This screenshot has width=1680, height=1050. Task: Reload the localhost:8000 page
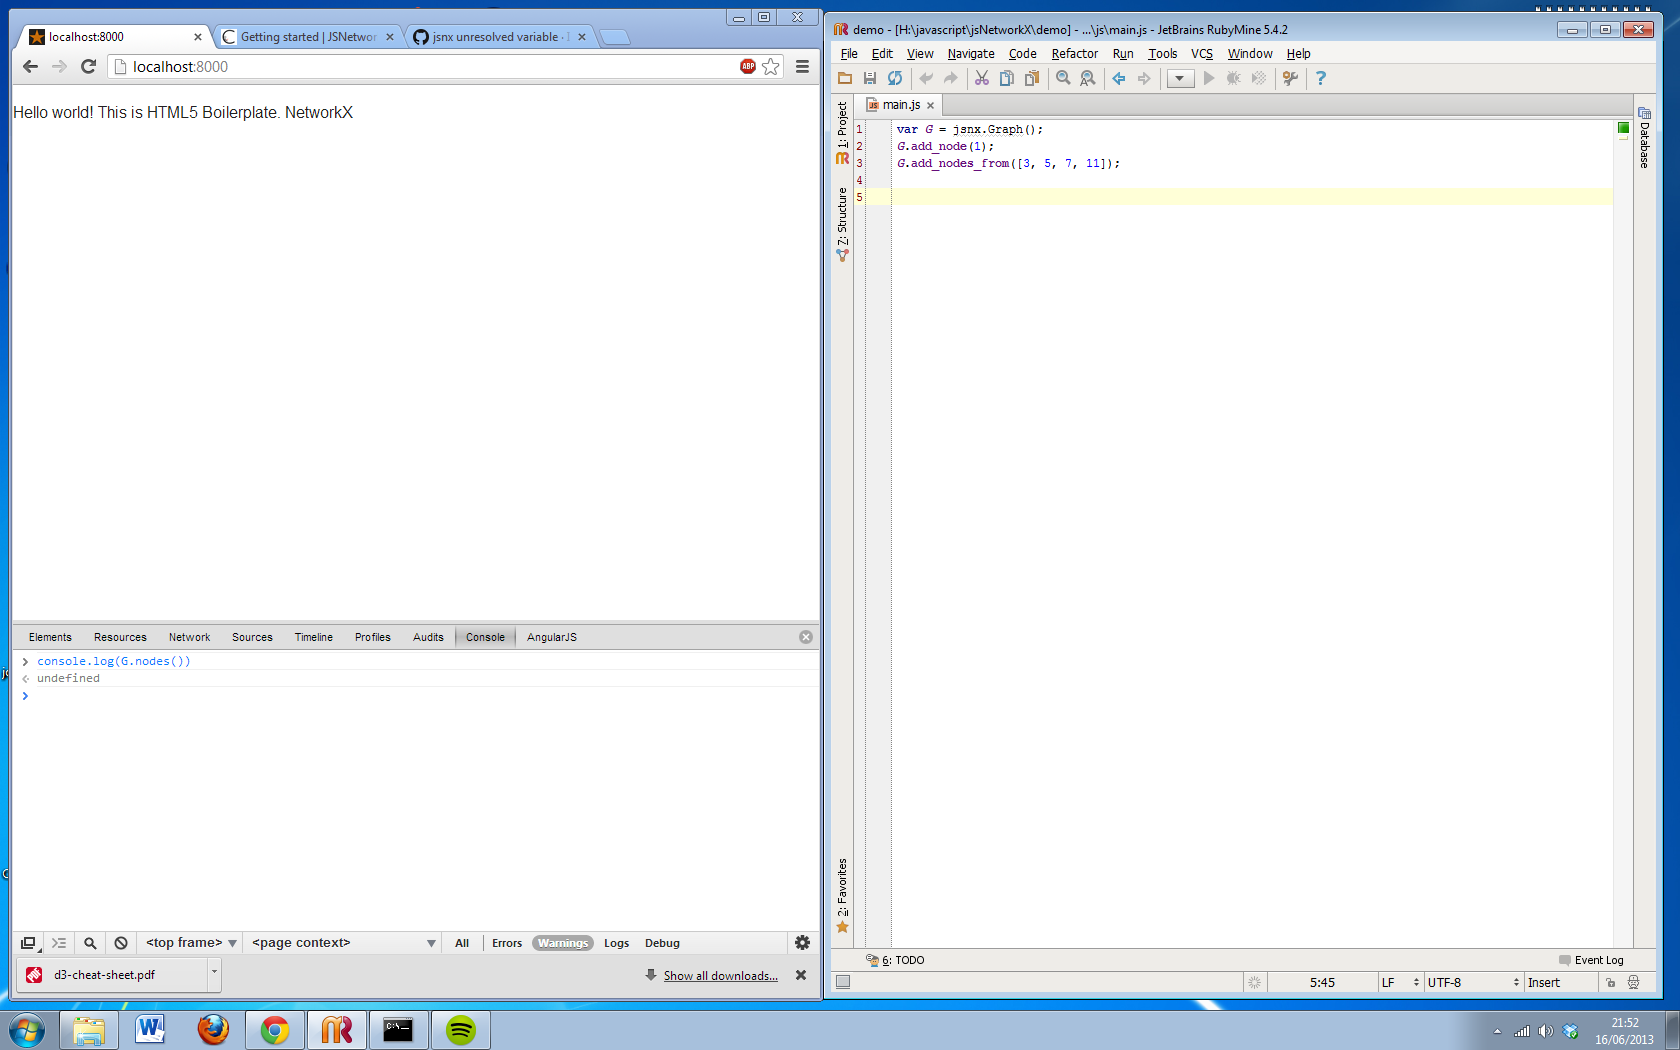point(88,66)
